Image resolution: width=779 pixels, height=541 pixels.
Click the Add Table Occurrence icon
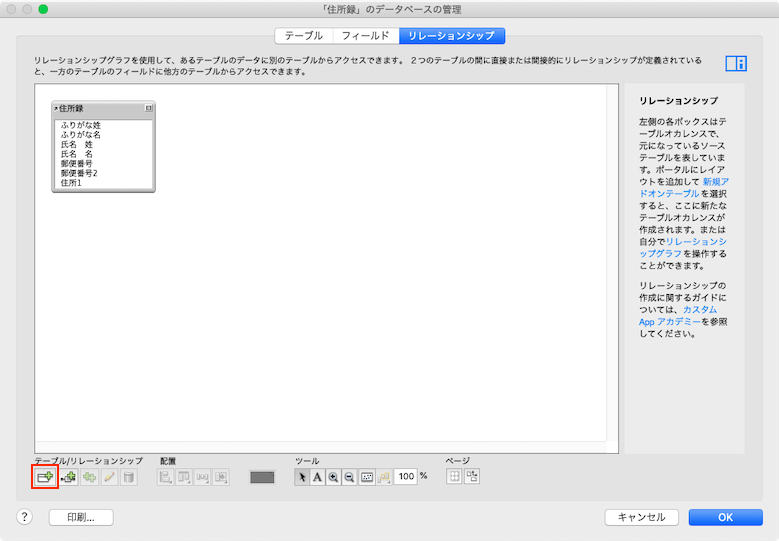[x=45, y=478]
